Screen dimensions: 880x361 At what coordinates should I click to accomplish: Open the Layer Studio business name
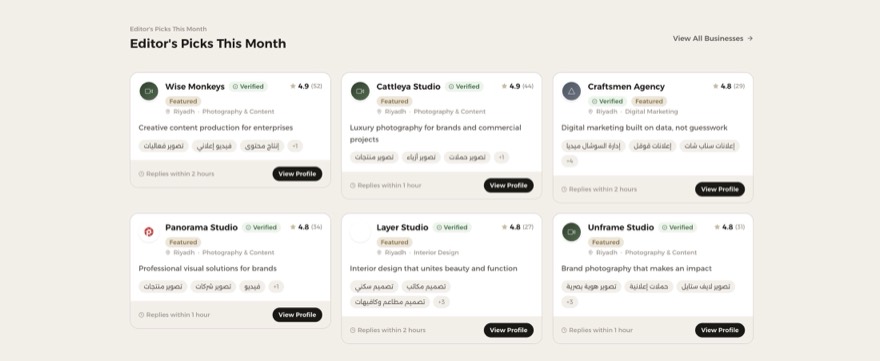[402, 227]
